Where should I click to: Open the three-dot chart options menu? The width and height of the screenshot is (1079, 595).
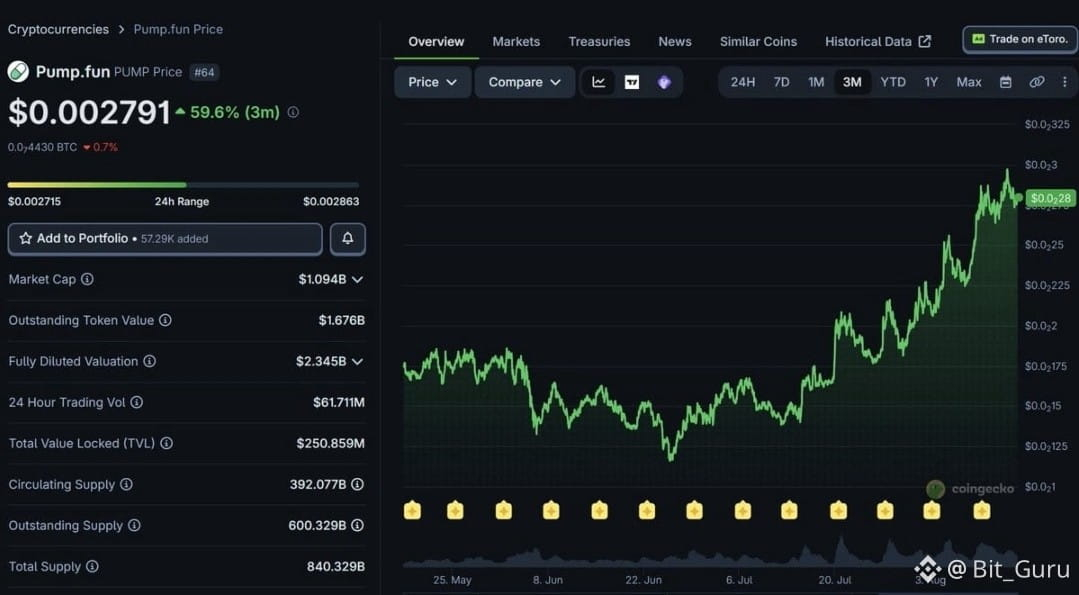(x=1065, y=83)
